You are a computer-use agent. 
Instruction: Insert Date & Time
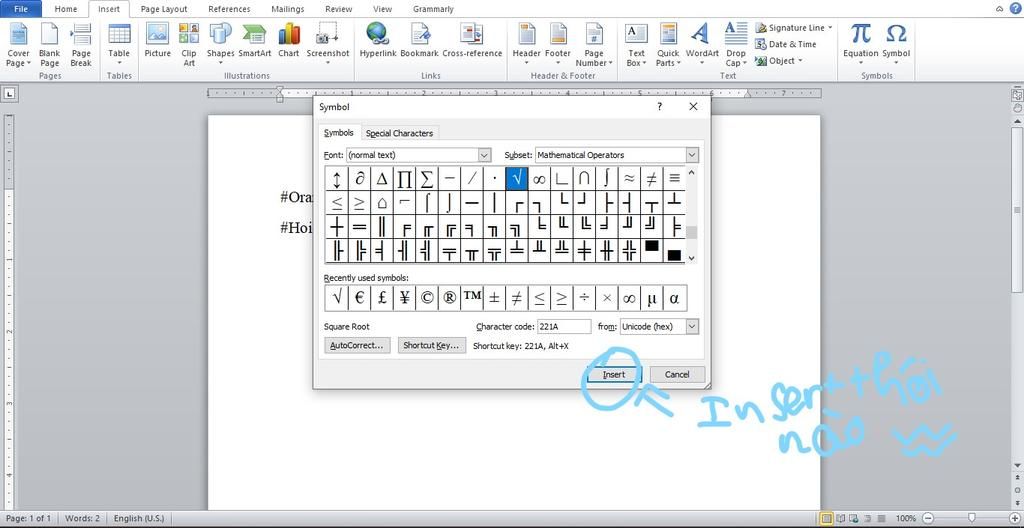786,44
